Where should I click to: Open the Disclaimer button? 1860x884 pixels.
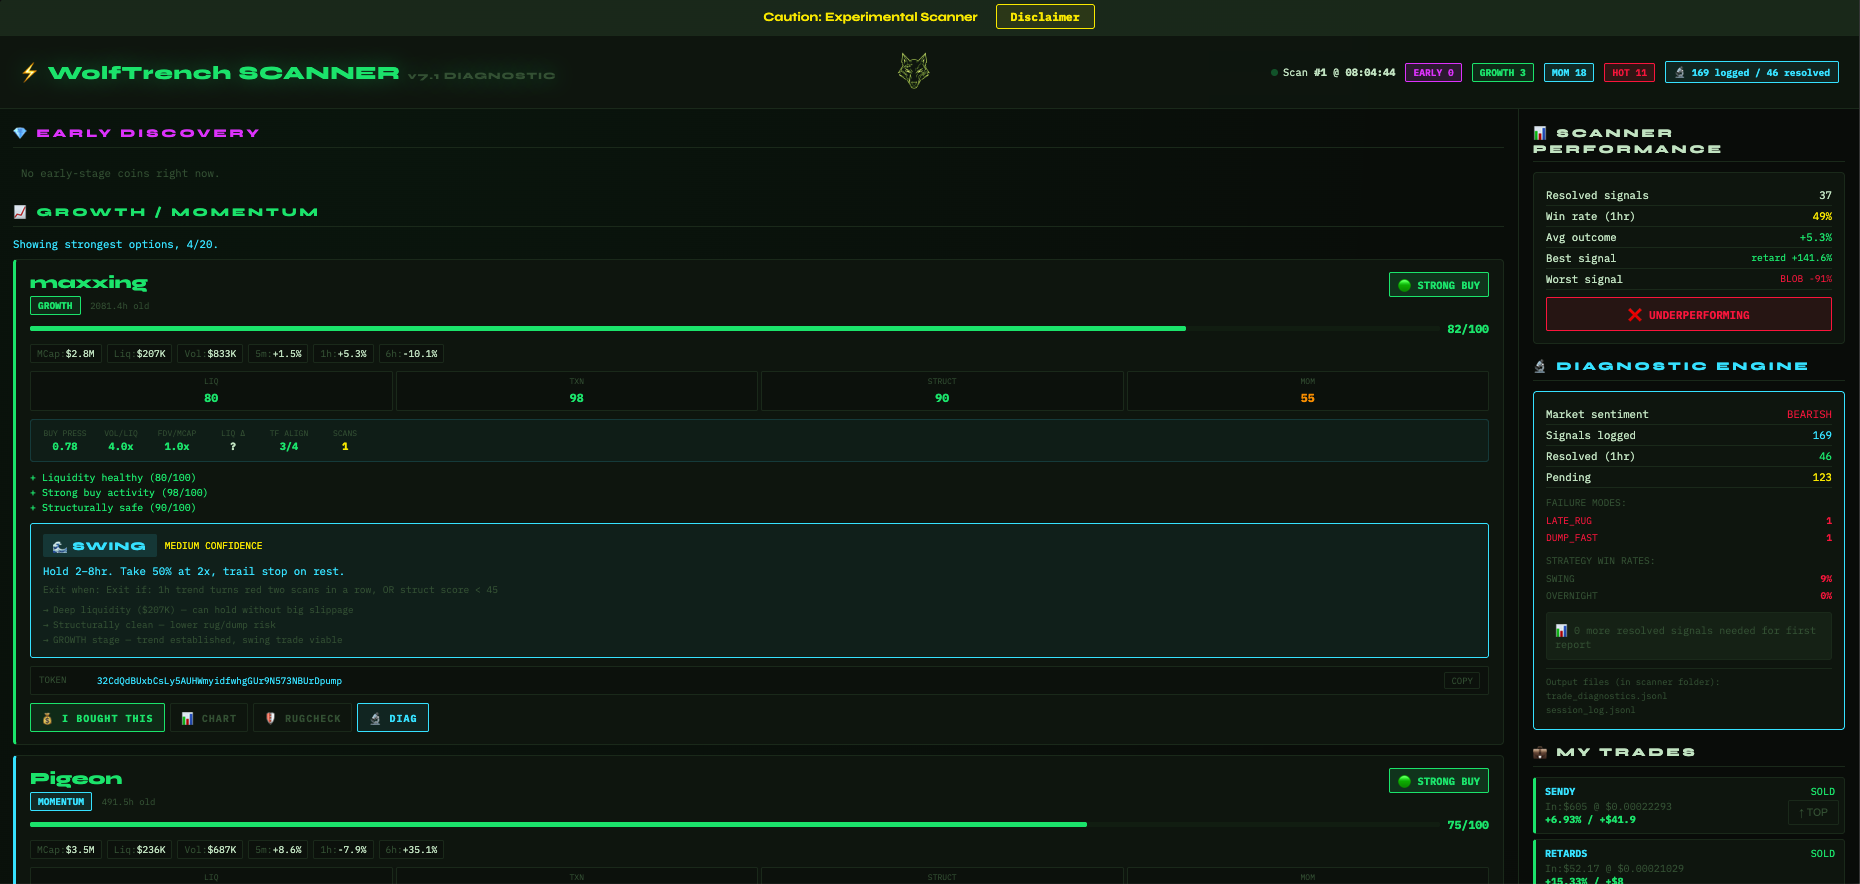pos(1045,17)
